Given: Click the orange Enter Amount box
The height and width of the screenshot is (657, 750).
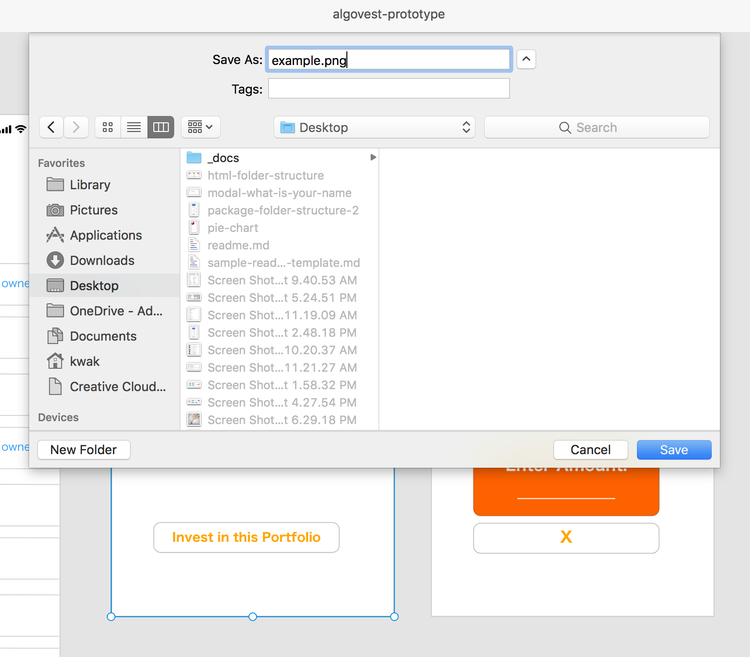Looking at the screenshot, I should pyautogui.click(x=566, y=492).
